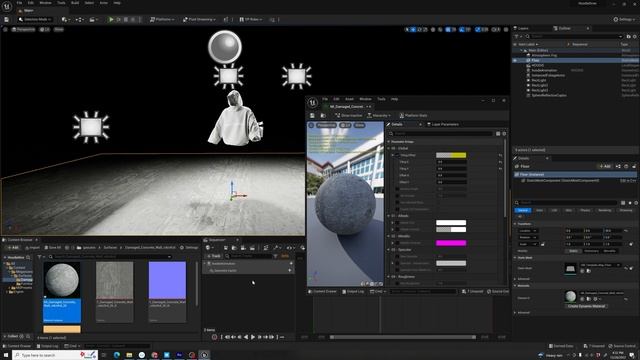Click the magenta metallic color swatch
The image size is (640, 360).
[451, 243]
